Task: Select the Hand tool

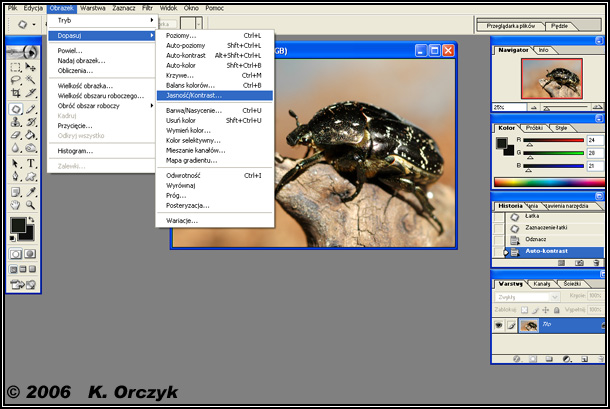Action: pyautogui.click(x=16, y=205)
